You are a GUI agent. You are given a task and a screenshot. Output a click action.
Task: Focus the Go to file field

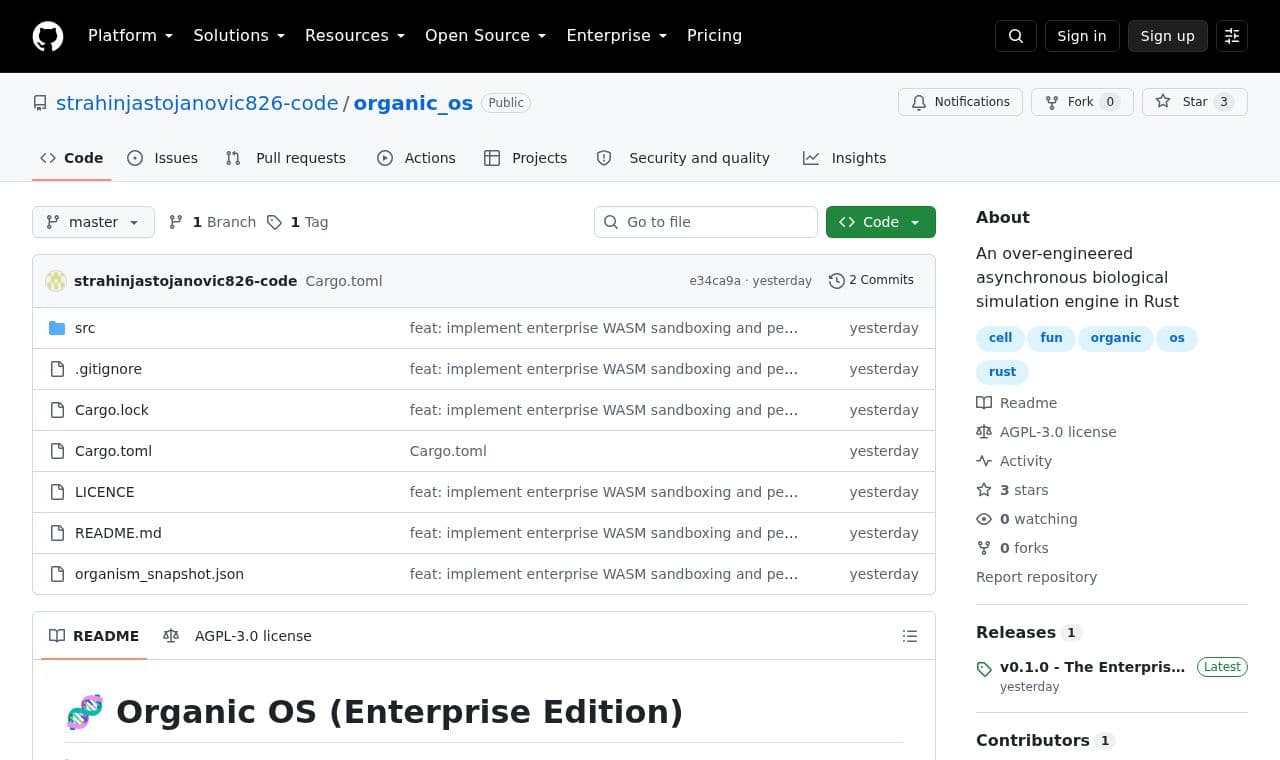click(x=706, y=222)
